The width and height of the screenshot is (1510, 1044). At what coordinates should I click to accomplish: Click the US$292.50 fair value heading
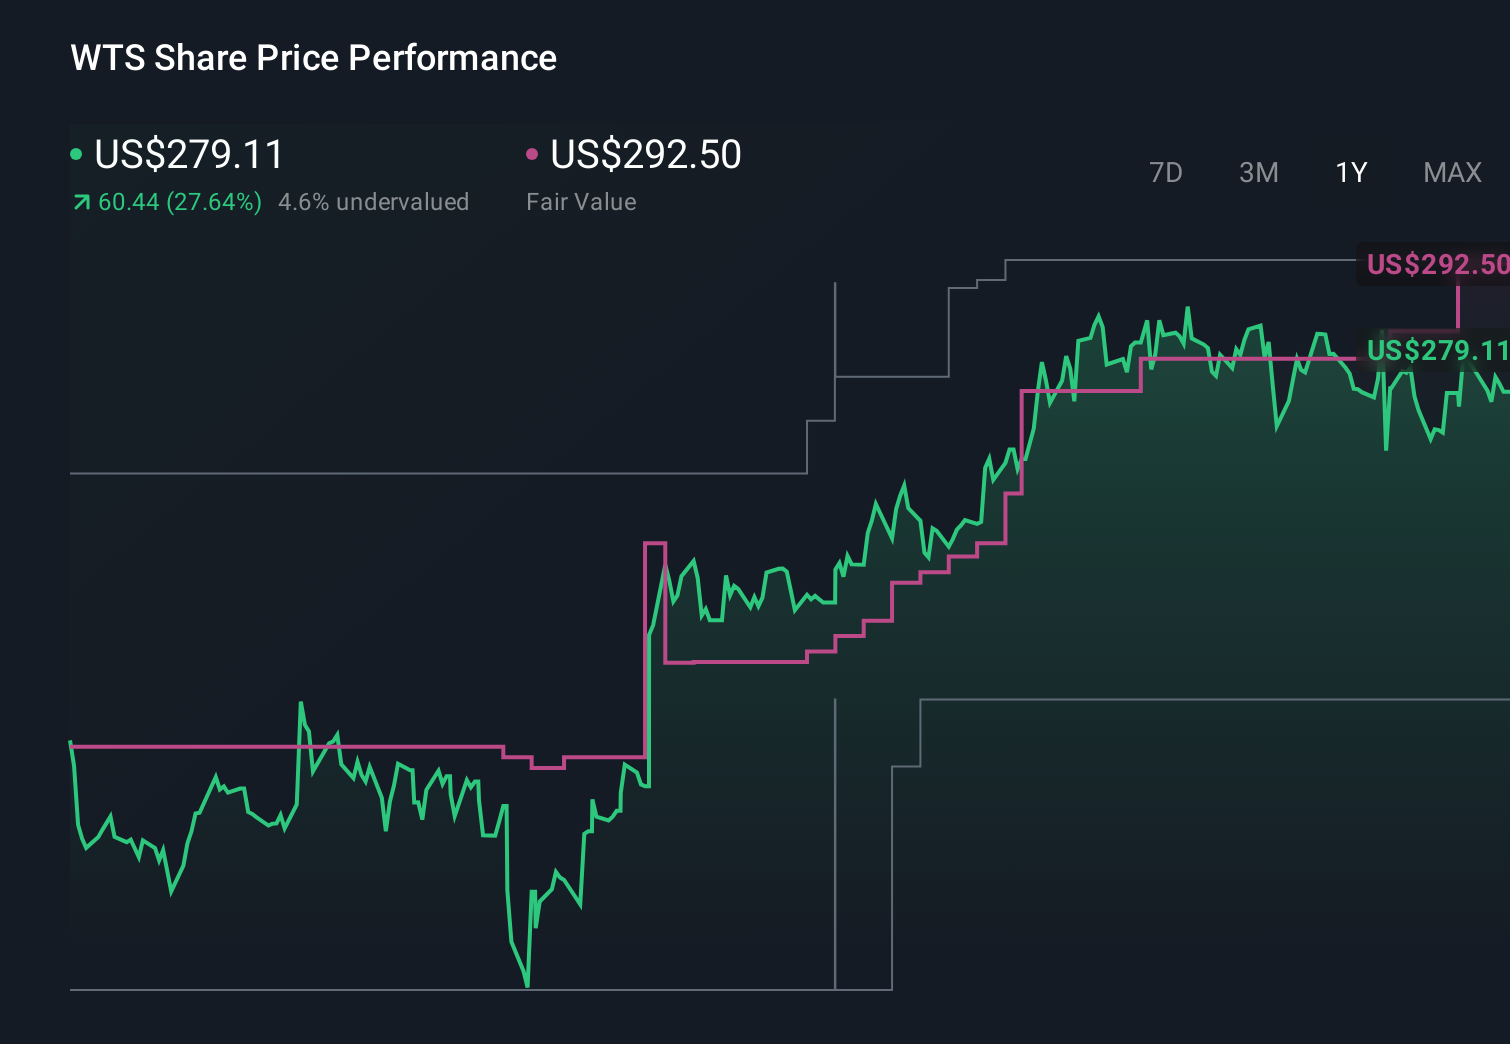coord(646,155)
